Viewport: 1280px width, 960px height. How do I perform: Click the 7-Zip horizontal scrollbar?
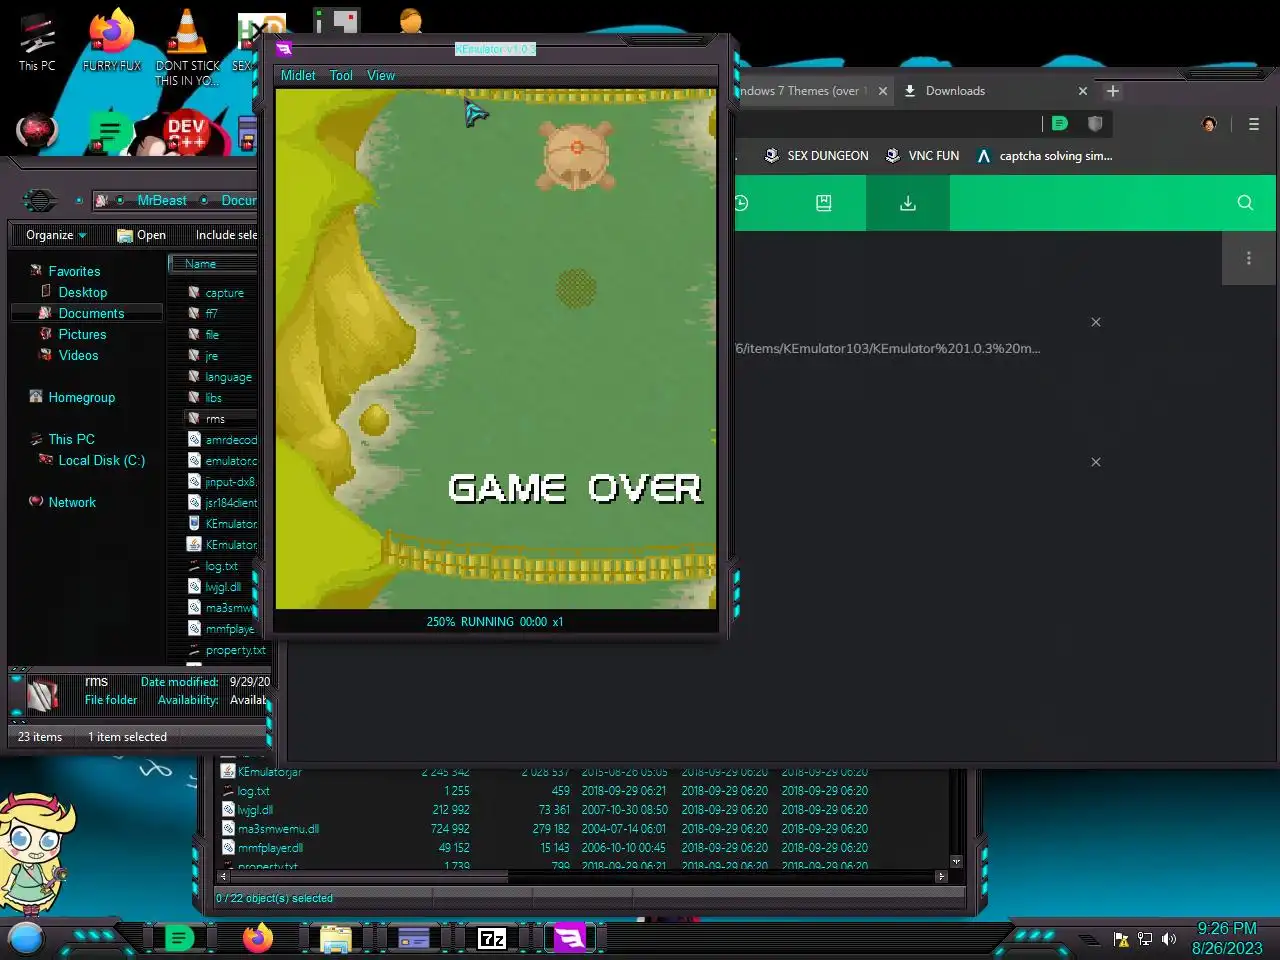pyautogui.click(x=582, y=876)
